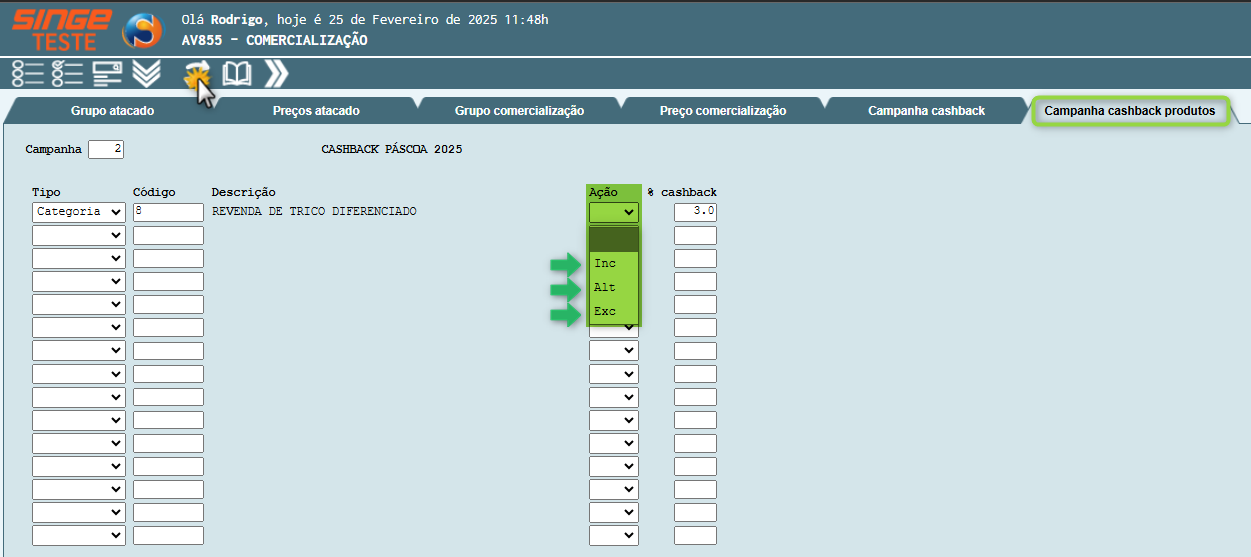The width and height of the screenshot is (1251, 557).
Task: Open the search form toolbar icon
Action: point(107,74)
